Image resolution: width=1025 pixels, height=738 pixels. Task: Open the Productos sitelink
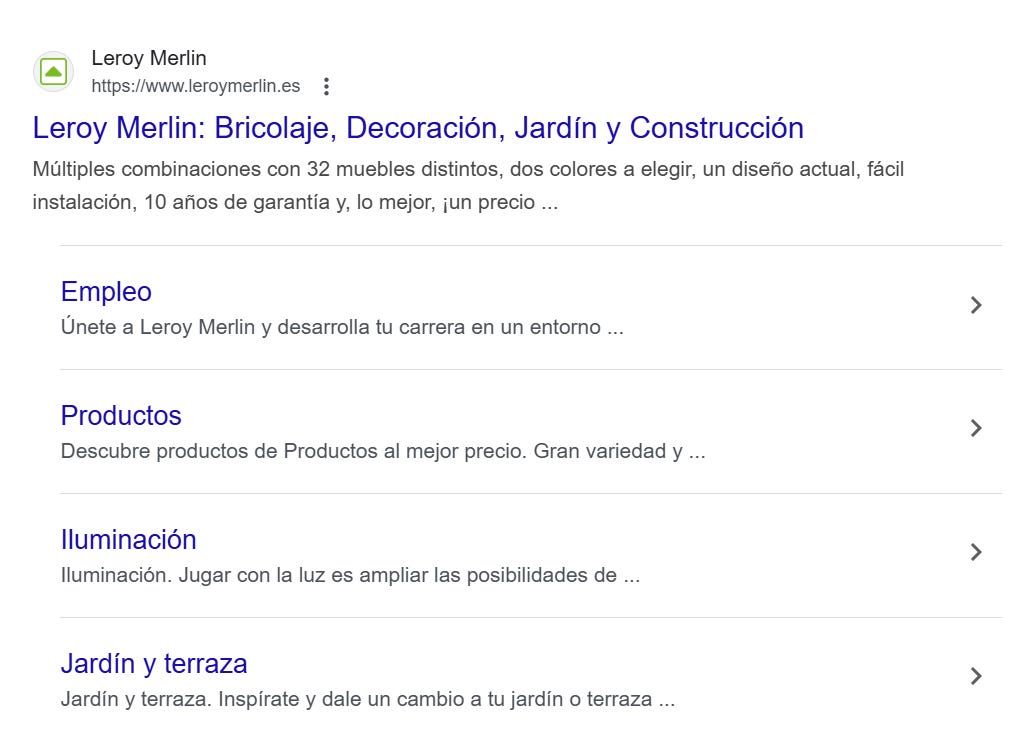121,416
